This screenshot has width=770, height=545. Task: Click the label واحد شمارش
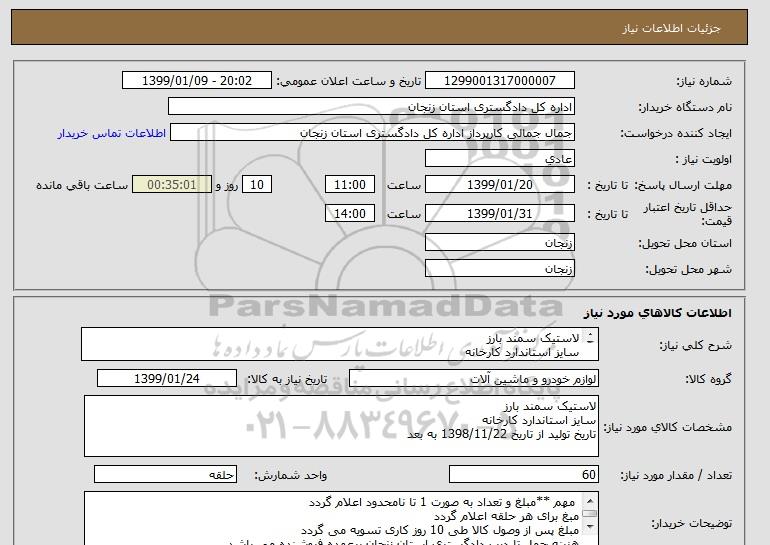pyautogui.click(x=291, y=475)
